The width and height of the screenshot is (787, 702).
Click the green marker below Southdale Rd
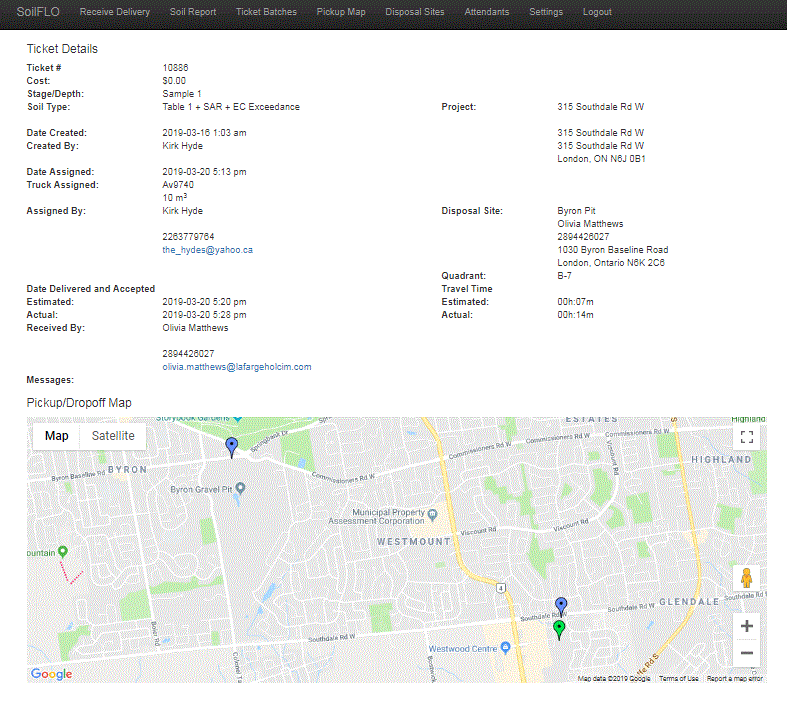coord(559,630)
